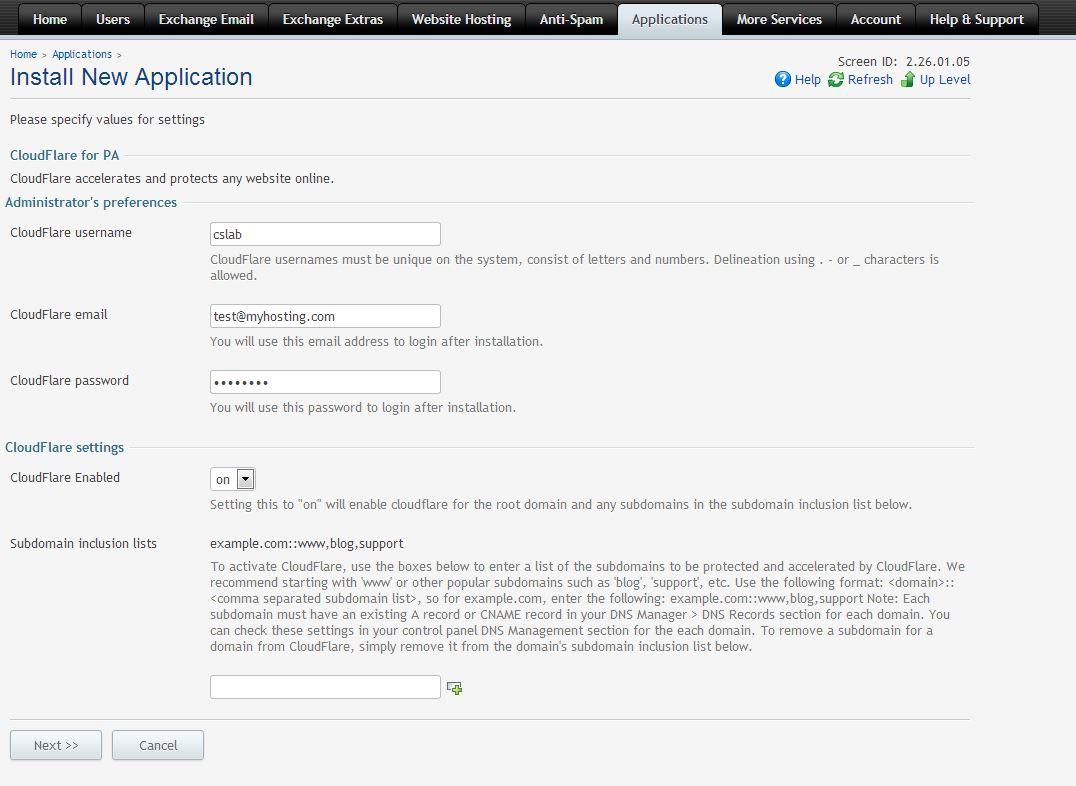1076x786 pixels.
Task: Click the green Refresh arrows icon
Action: [835, 80]
